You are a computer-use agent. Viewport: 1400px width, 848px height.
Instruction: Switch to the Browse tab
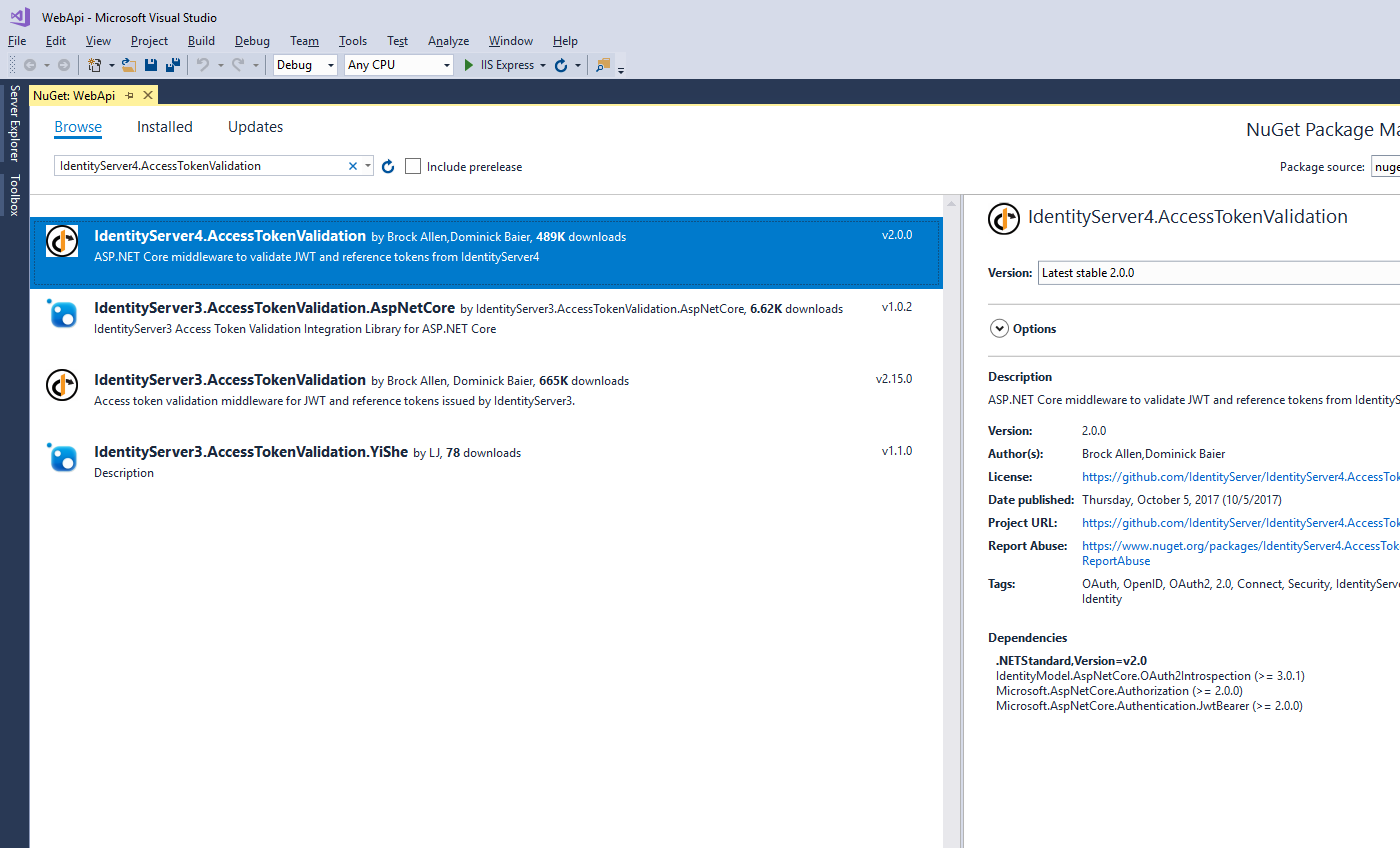78,127
